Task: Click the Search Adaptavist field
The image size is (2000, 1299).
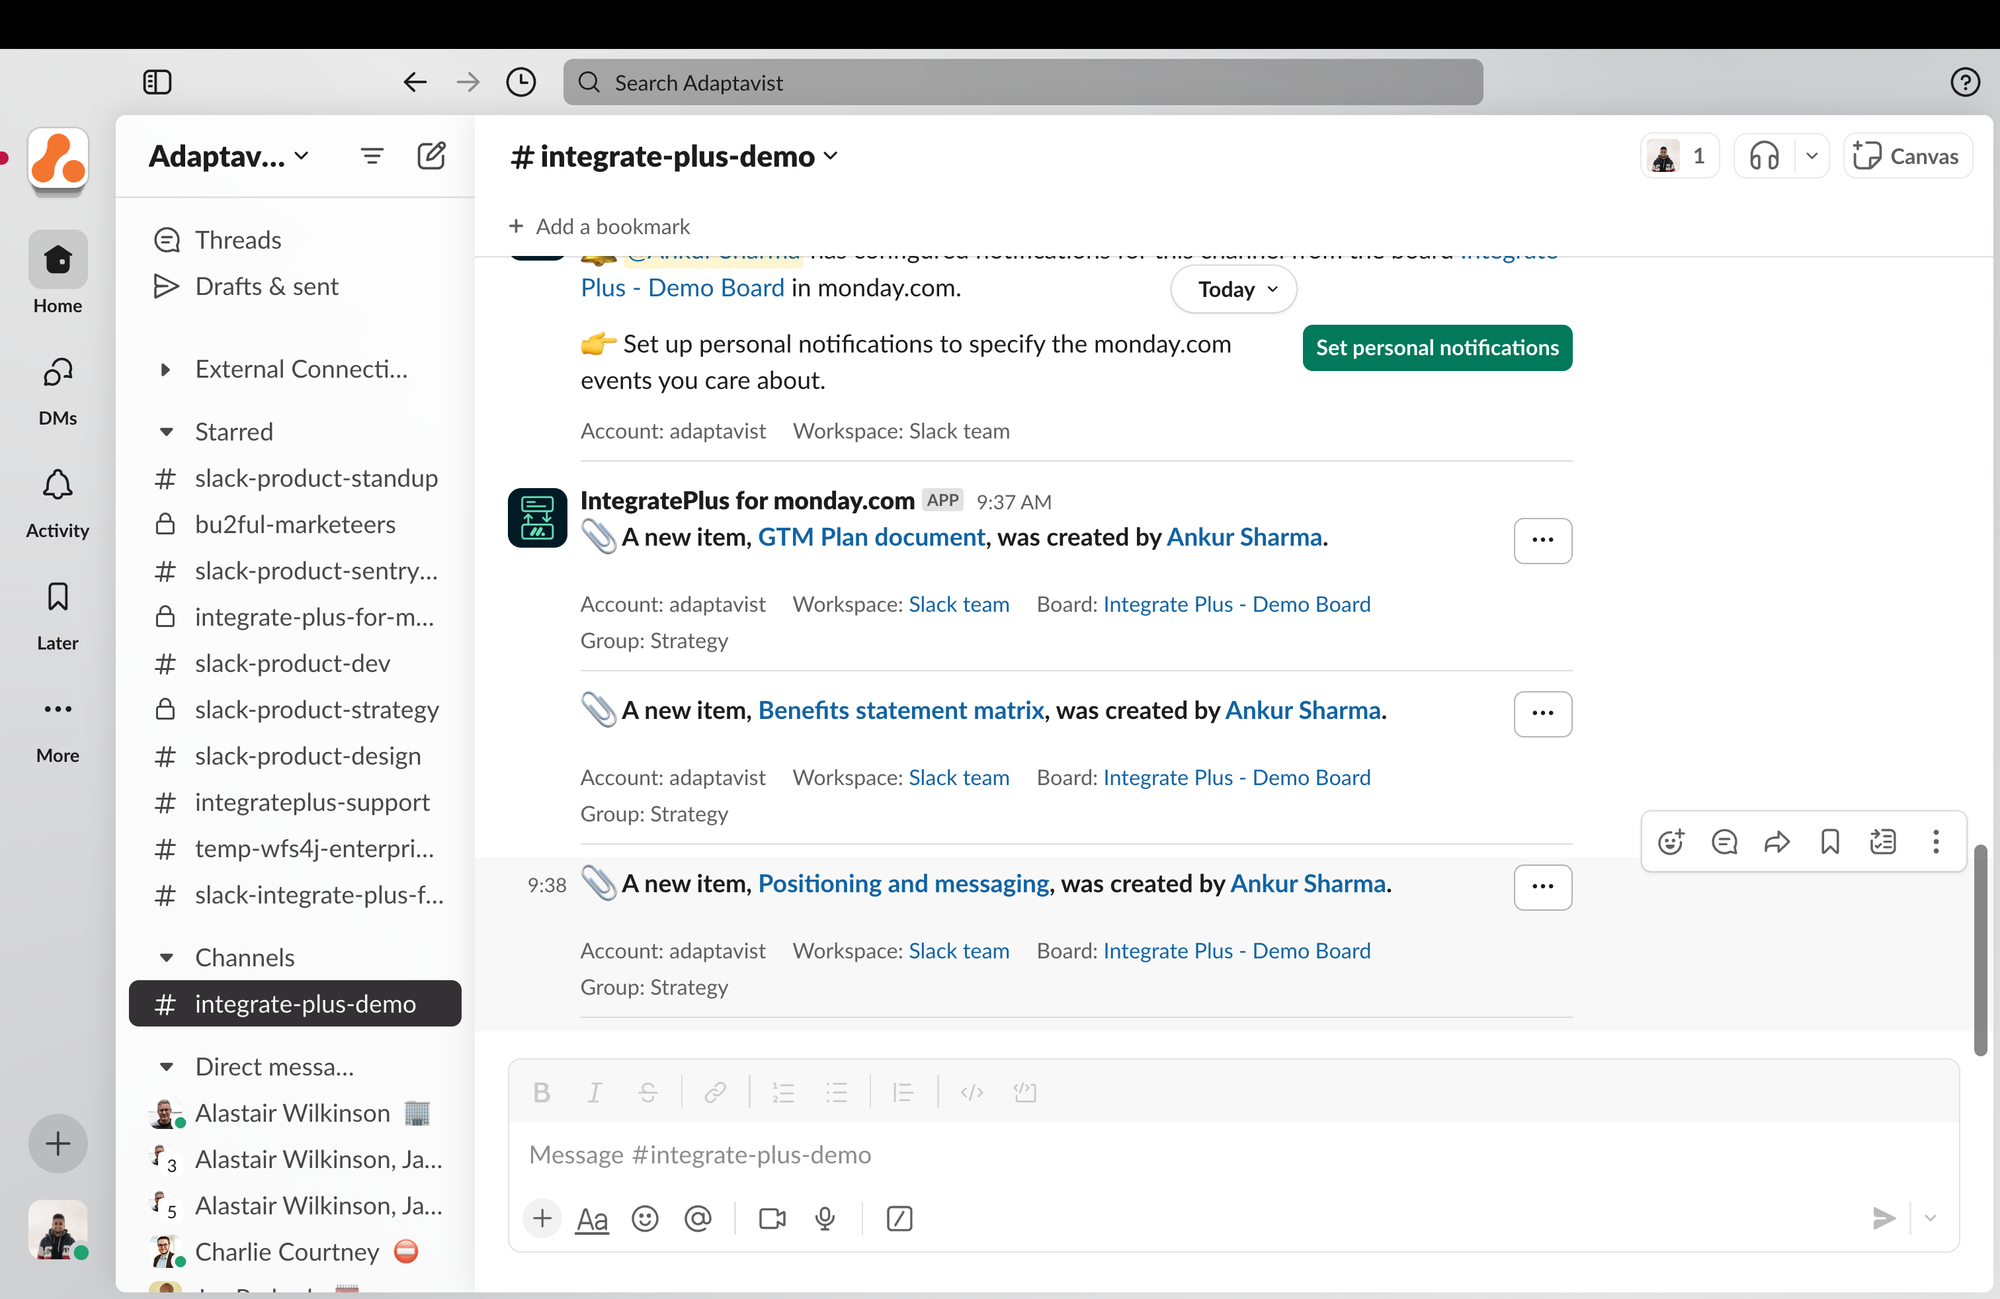Action: coord(1022,82)
